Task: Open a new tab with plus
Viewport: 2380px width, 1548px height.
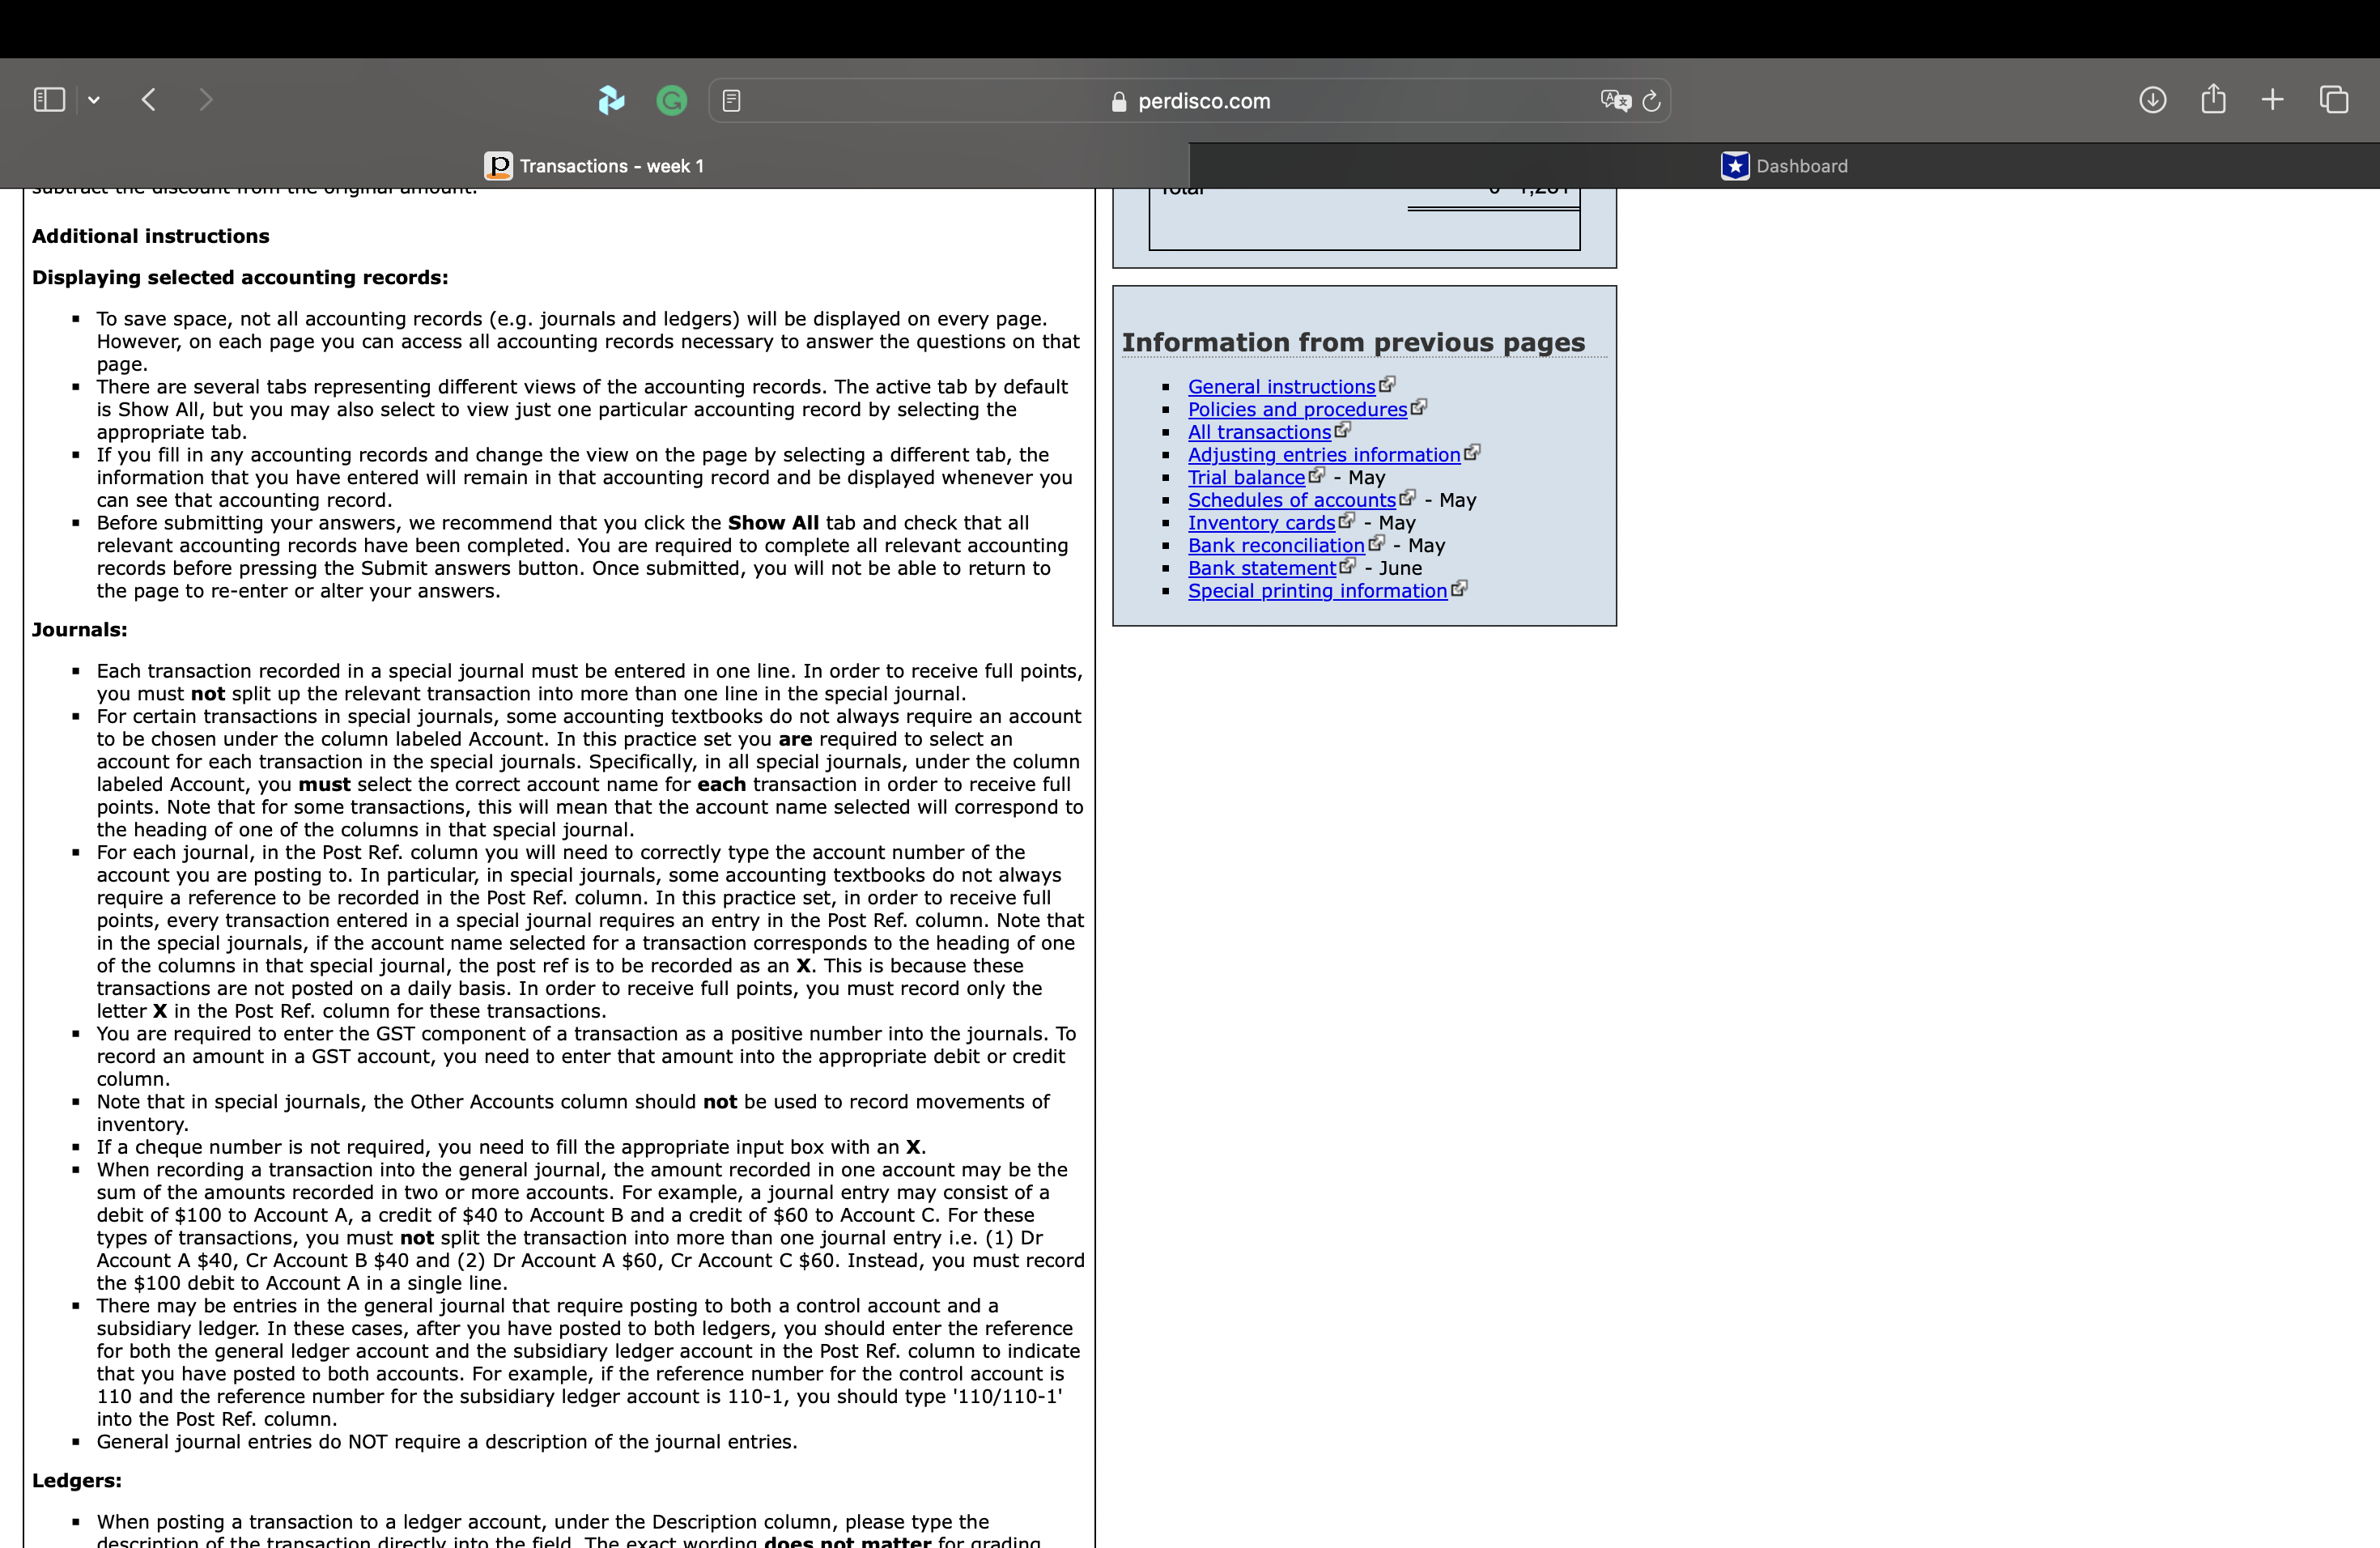Action: [x=2272, y=100]
